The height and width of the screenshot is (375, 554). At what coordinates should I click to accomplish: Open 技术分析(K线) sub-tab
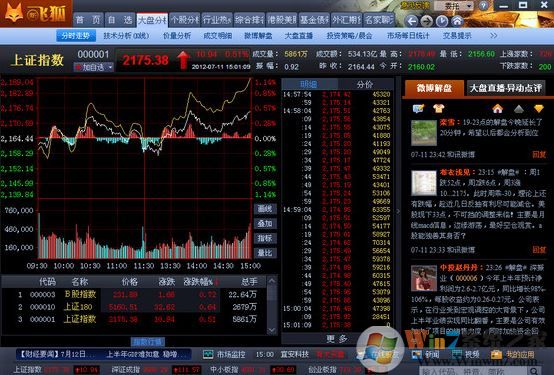coord(126,36)
